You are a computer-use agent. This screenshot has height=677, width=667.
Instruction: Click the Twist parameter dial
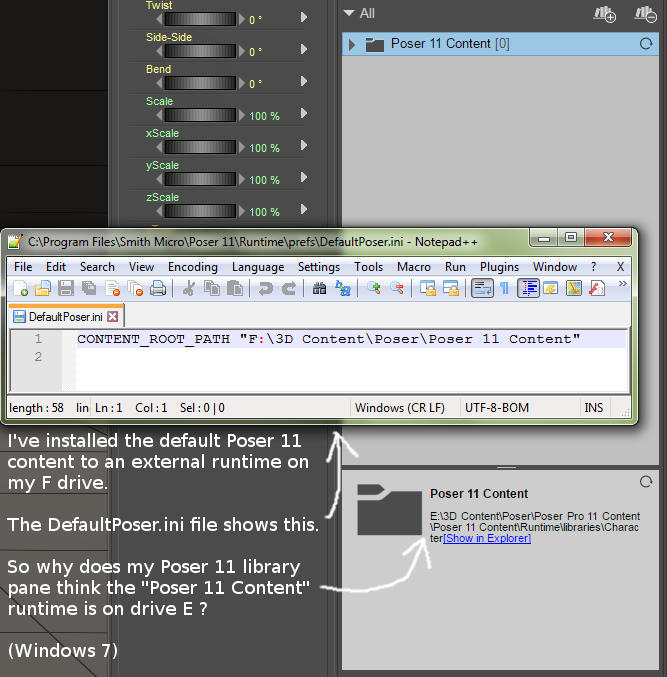point(200,19)
